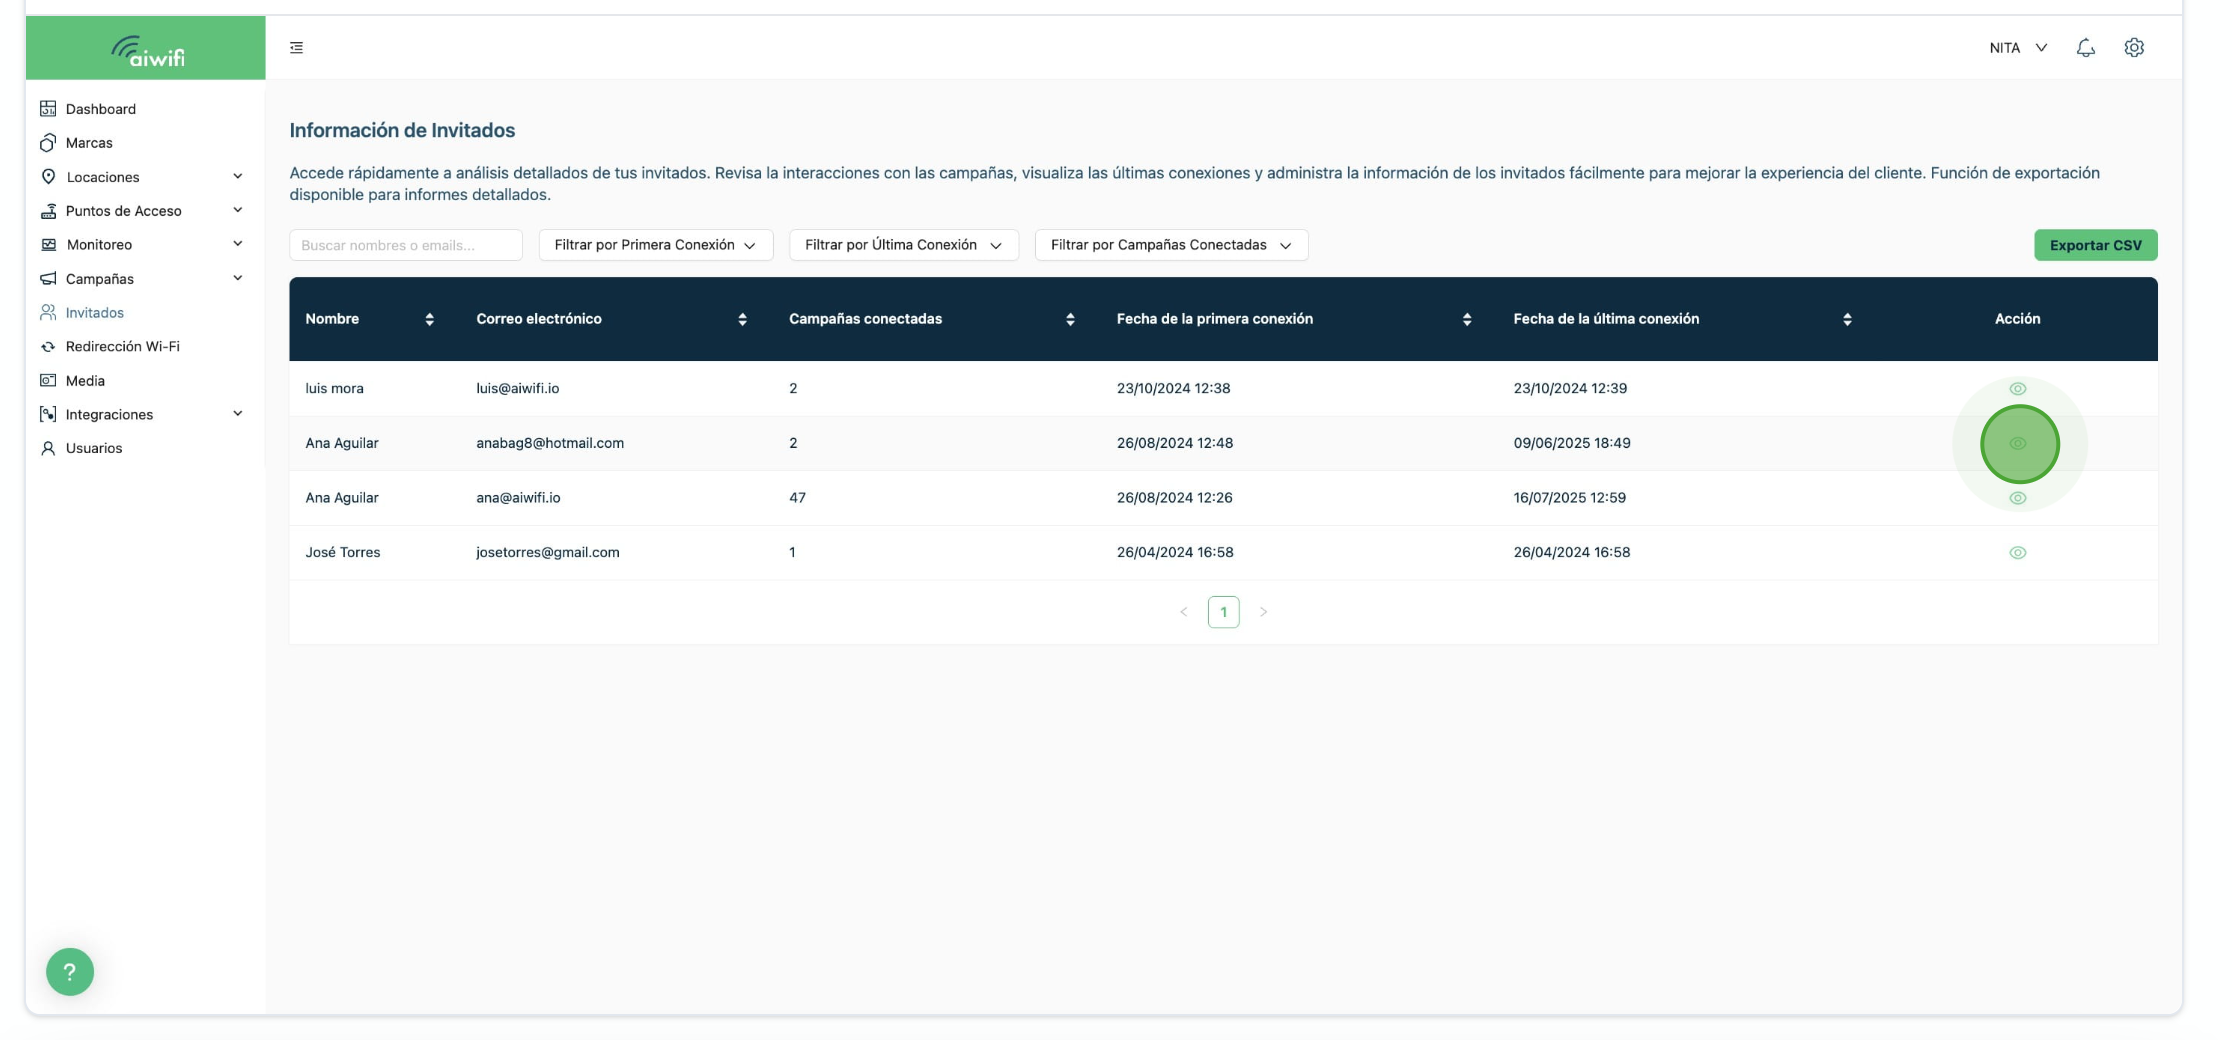The image size is (2232, 1040).
Task: View details eye for ana@aiwifi.io row
Action: [x=2018, y=498]
